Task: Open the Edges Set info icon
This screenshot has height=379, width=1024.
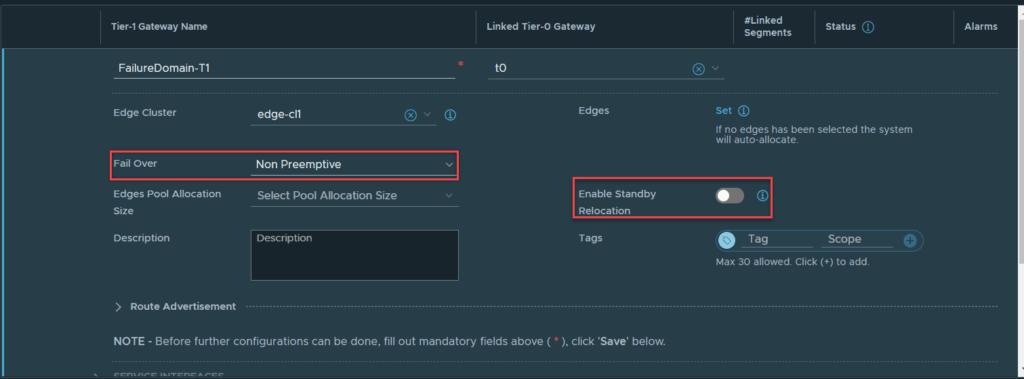Action: click(x=743, y=111)
